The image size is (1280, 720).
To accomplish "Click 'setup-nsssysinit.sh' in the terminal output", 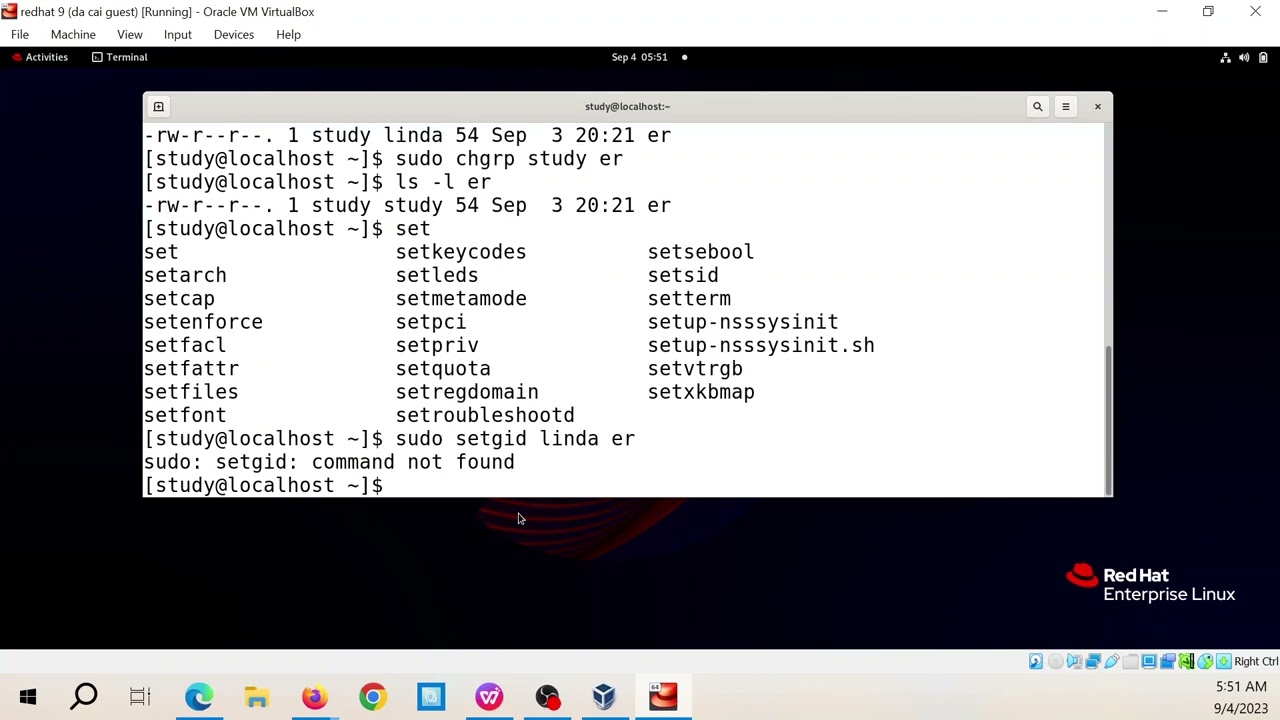I will [761, 345].
